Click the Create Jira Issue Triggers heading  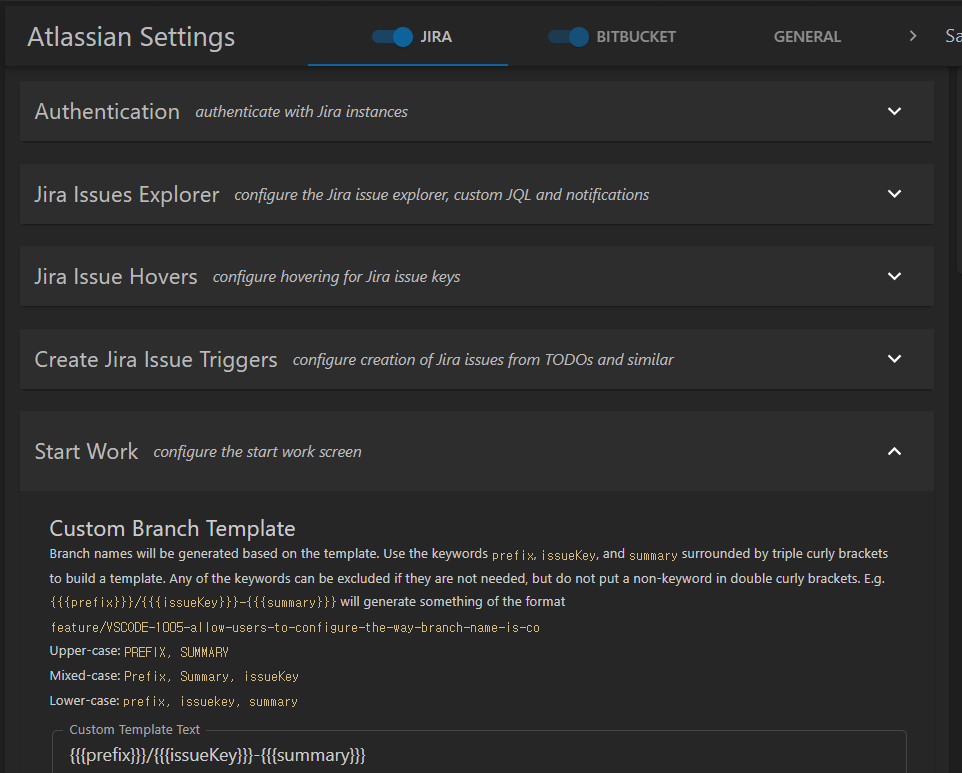pos(156,360)
